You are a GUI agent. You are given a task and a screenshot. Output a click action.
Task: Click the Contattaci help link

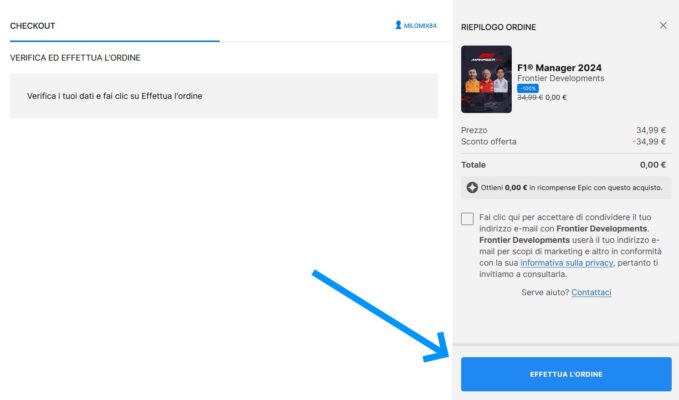(591, 292)
